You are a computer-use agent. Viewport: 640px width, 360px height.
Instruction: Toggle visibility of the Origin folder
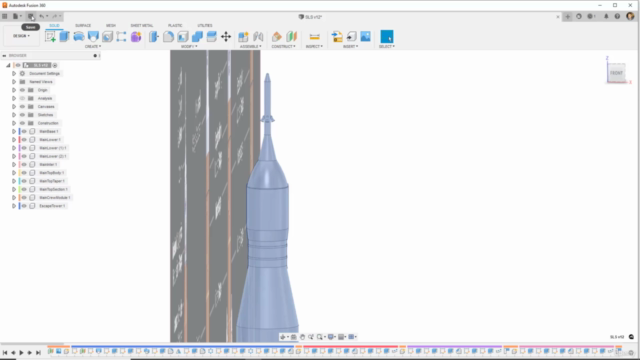[x=22, y=90]
